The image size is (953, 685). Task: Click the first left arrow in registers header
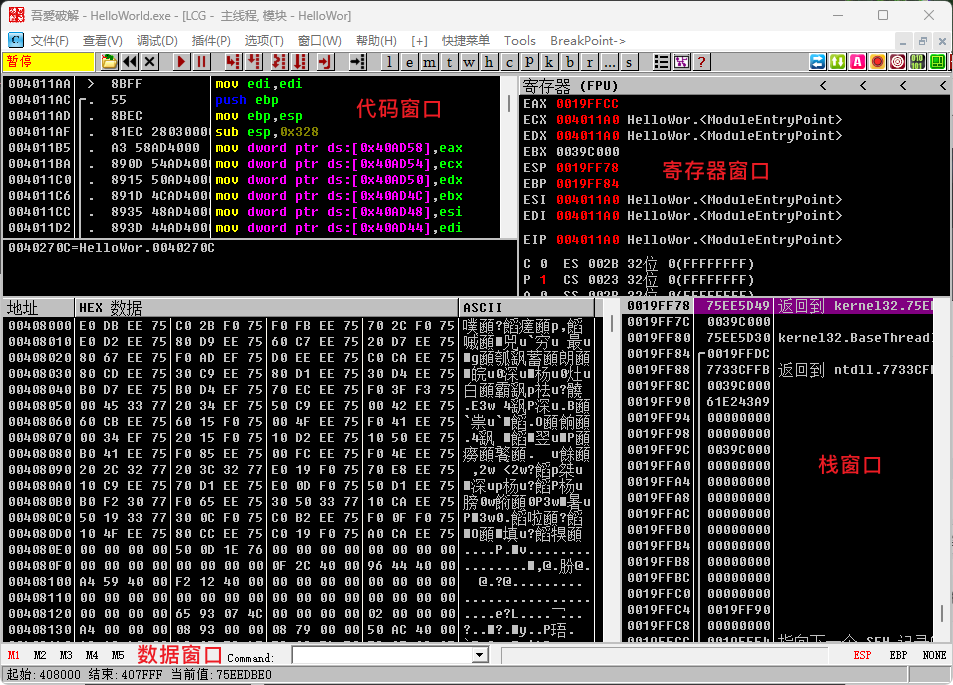823,85
